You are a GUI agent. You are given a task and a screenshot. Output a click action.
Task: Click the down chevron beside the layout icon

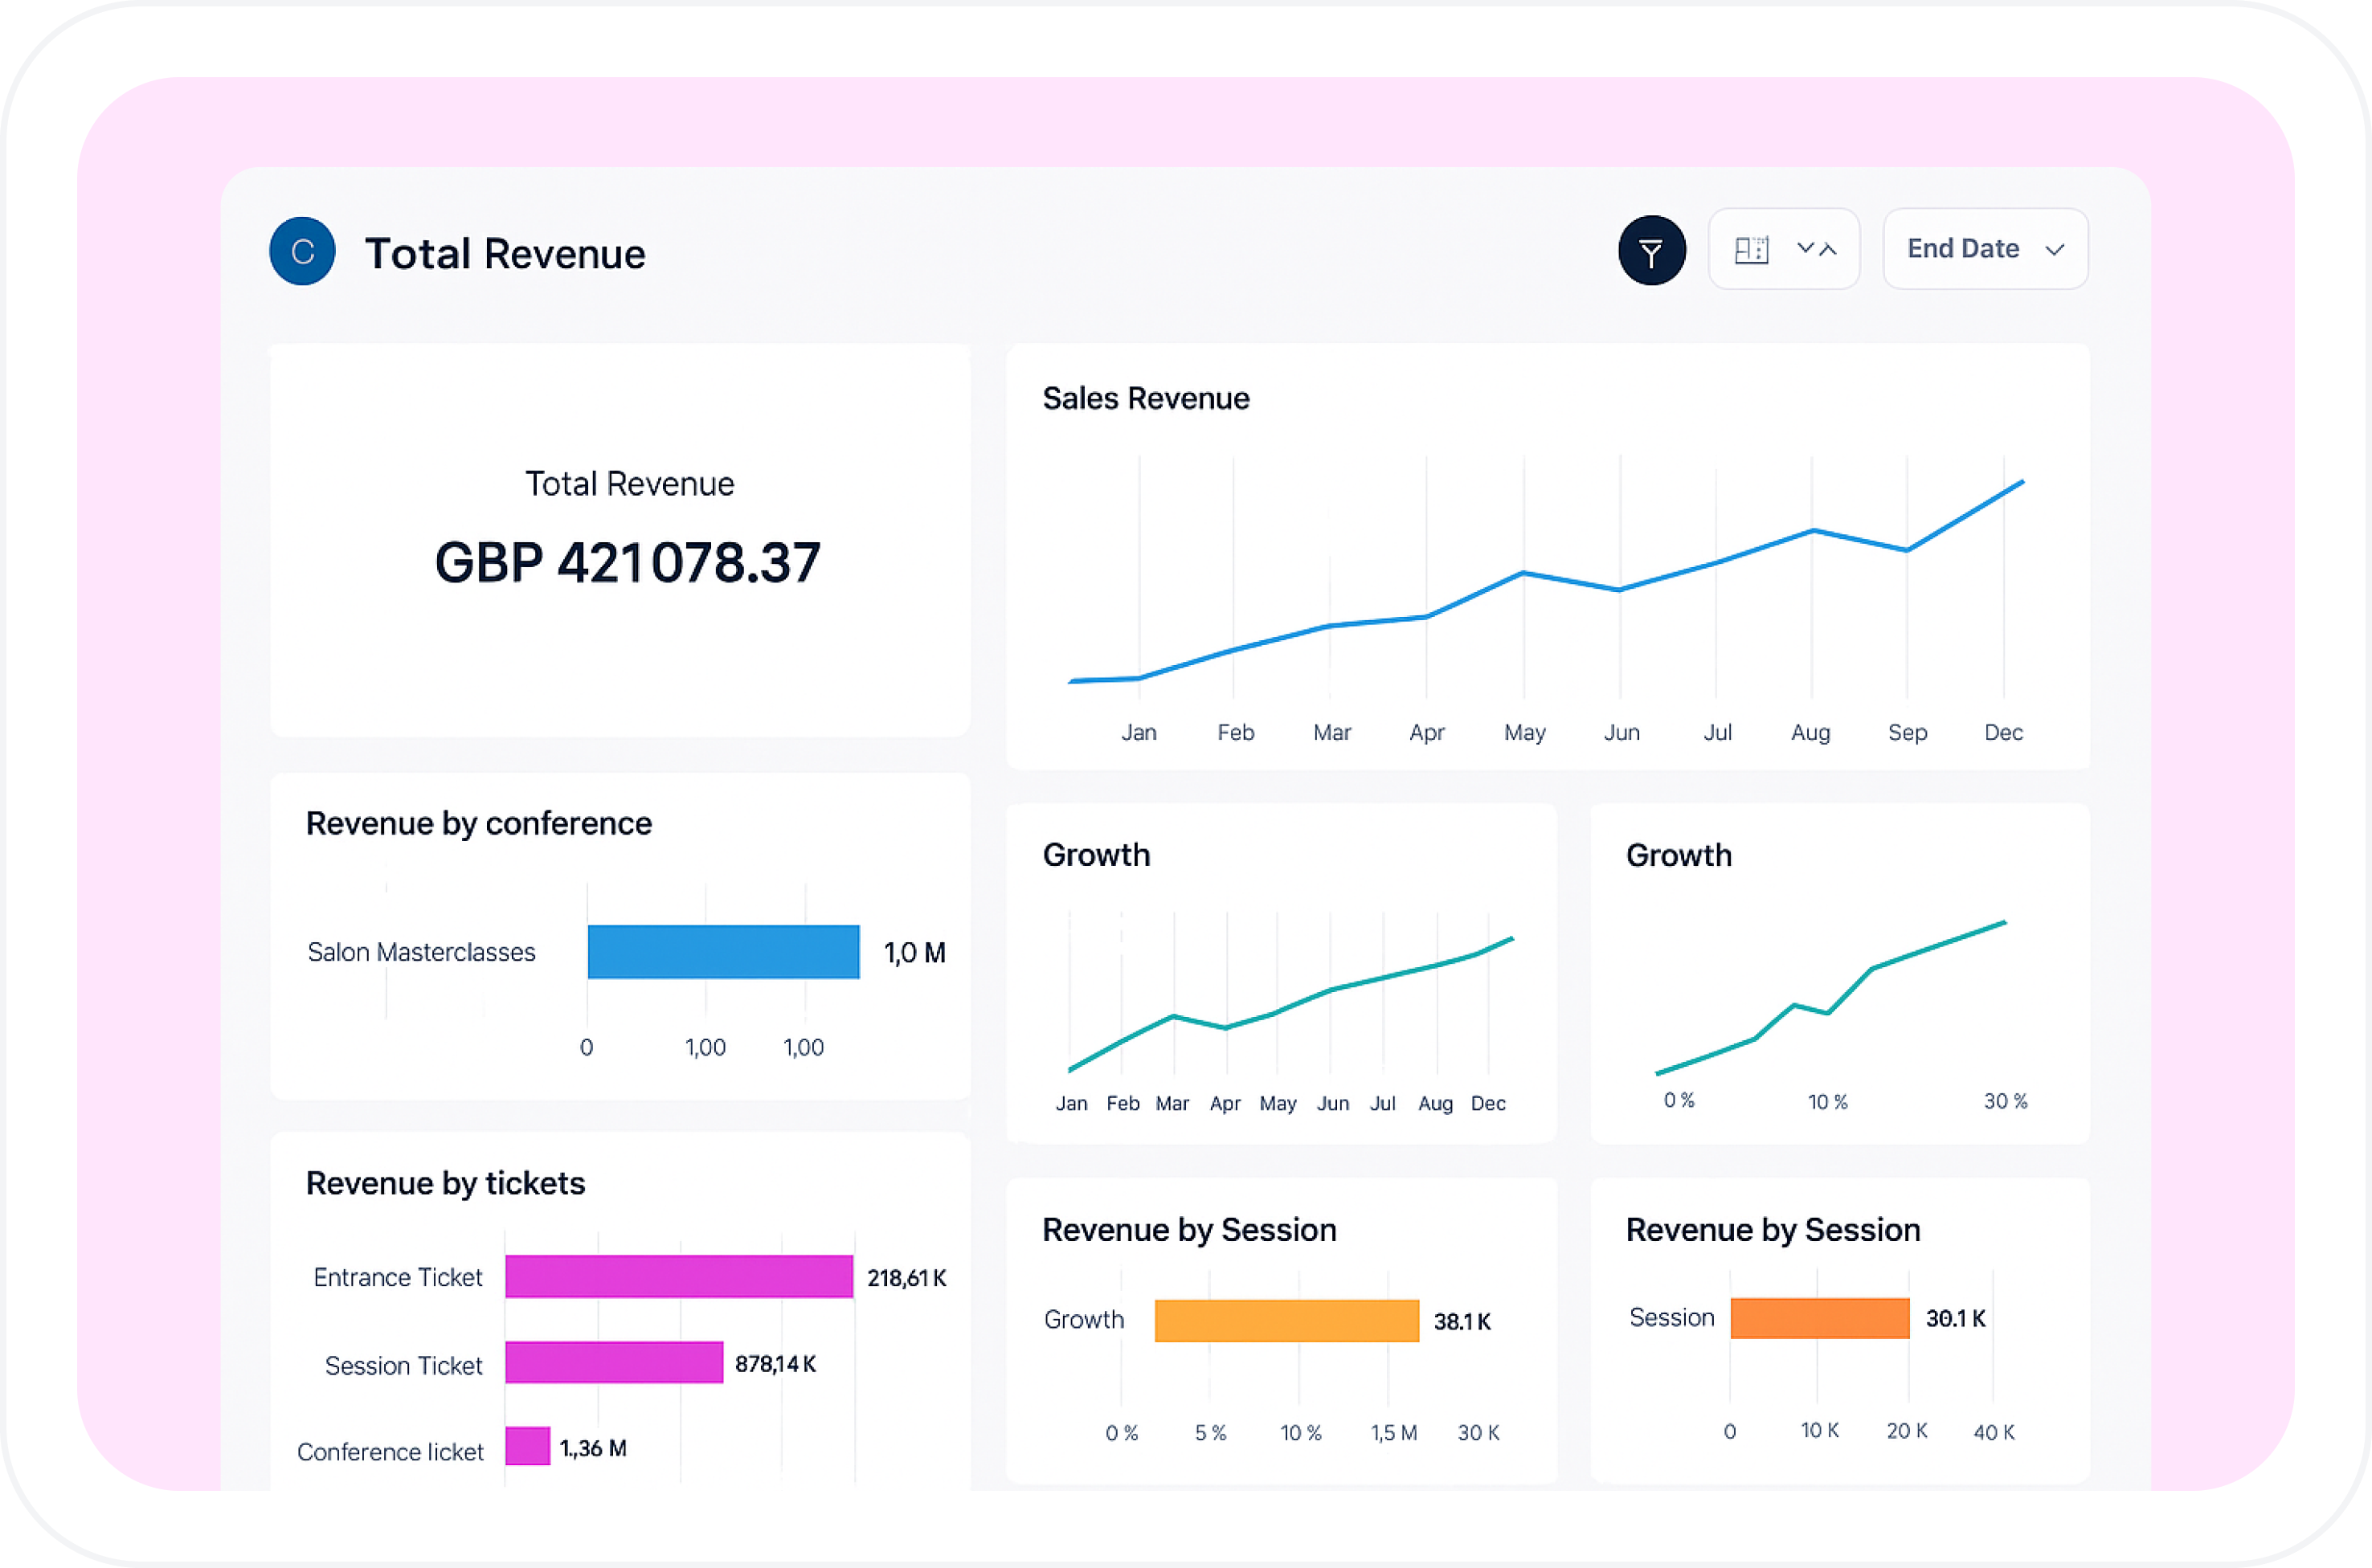point(1805,248)
